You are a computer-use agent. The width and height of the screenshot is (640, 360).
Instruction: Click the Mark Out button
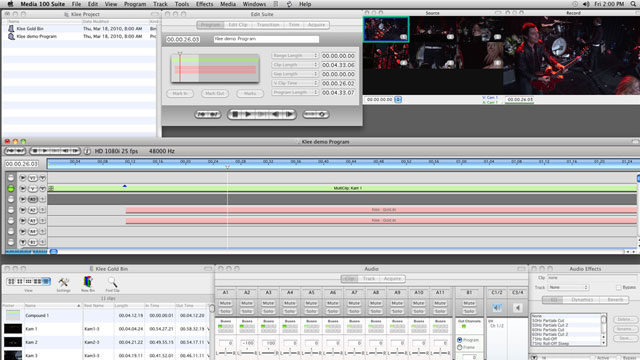[215, 93]
